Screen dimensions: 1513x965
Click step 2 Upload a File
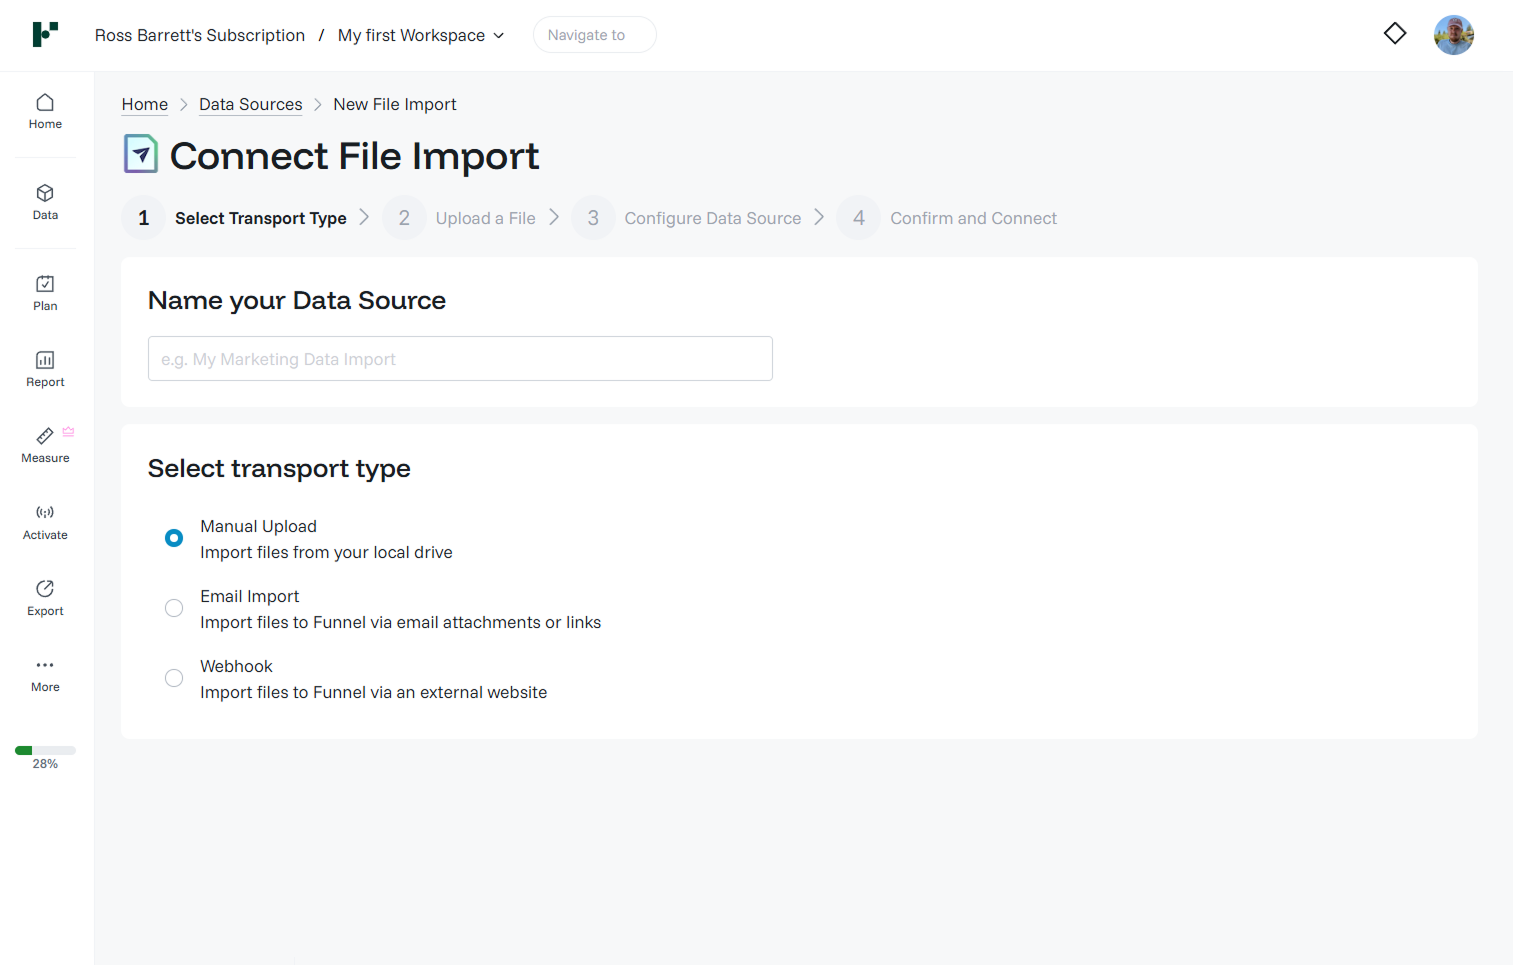[460, 218]
